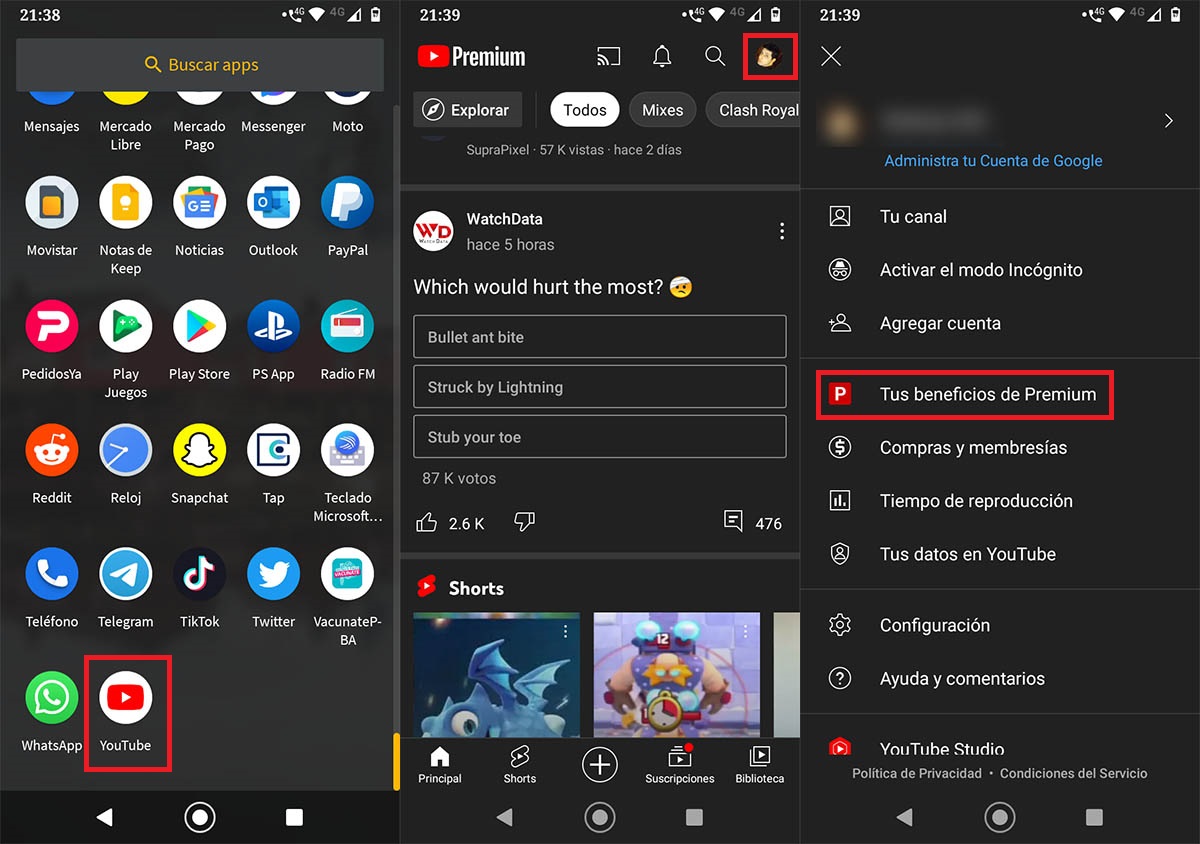Vote for Struck by Lightning option
The width and height of the screenshot is (1200, 844).
600,387
